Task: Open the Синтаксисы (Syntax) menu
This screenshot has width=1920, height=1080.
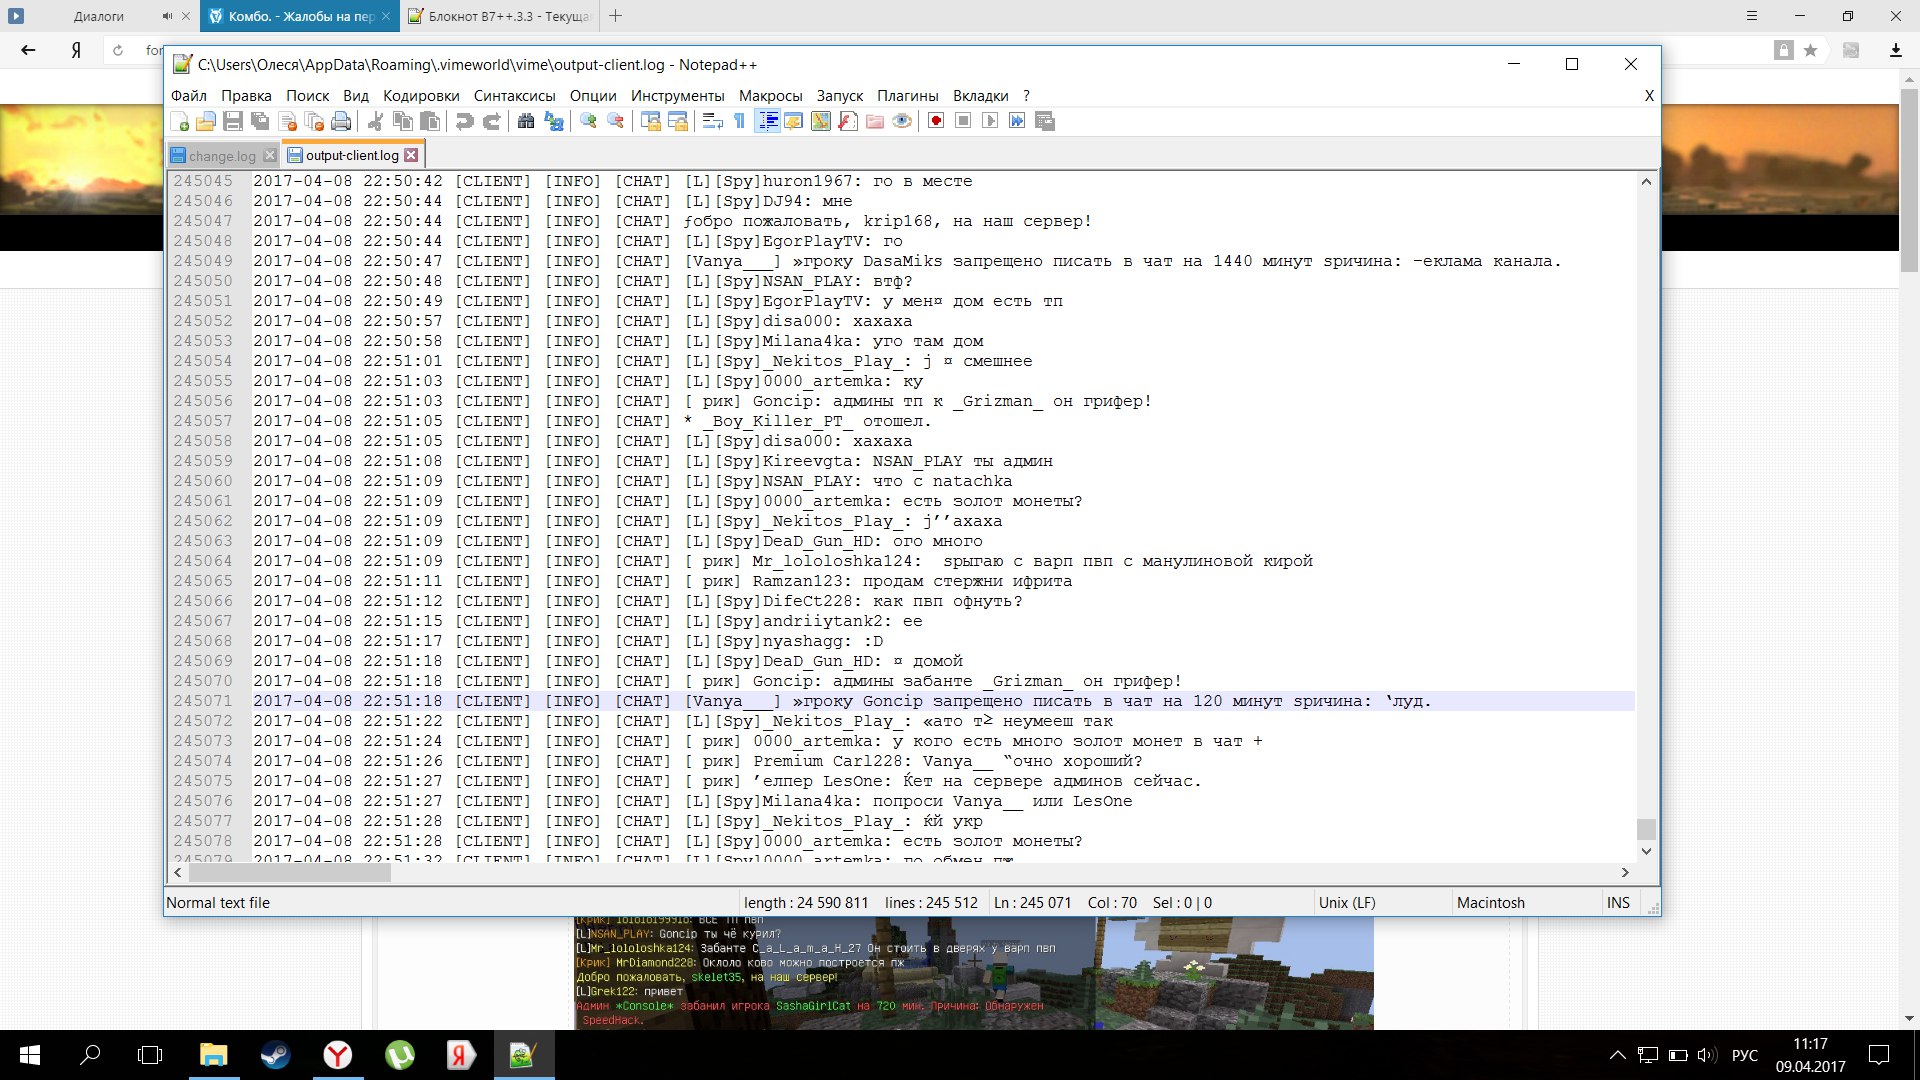Action: (x=516, y=95)
